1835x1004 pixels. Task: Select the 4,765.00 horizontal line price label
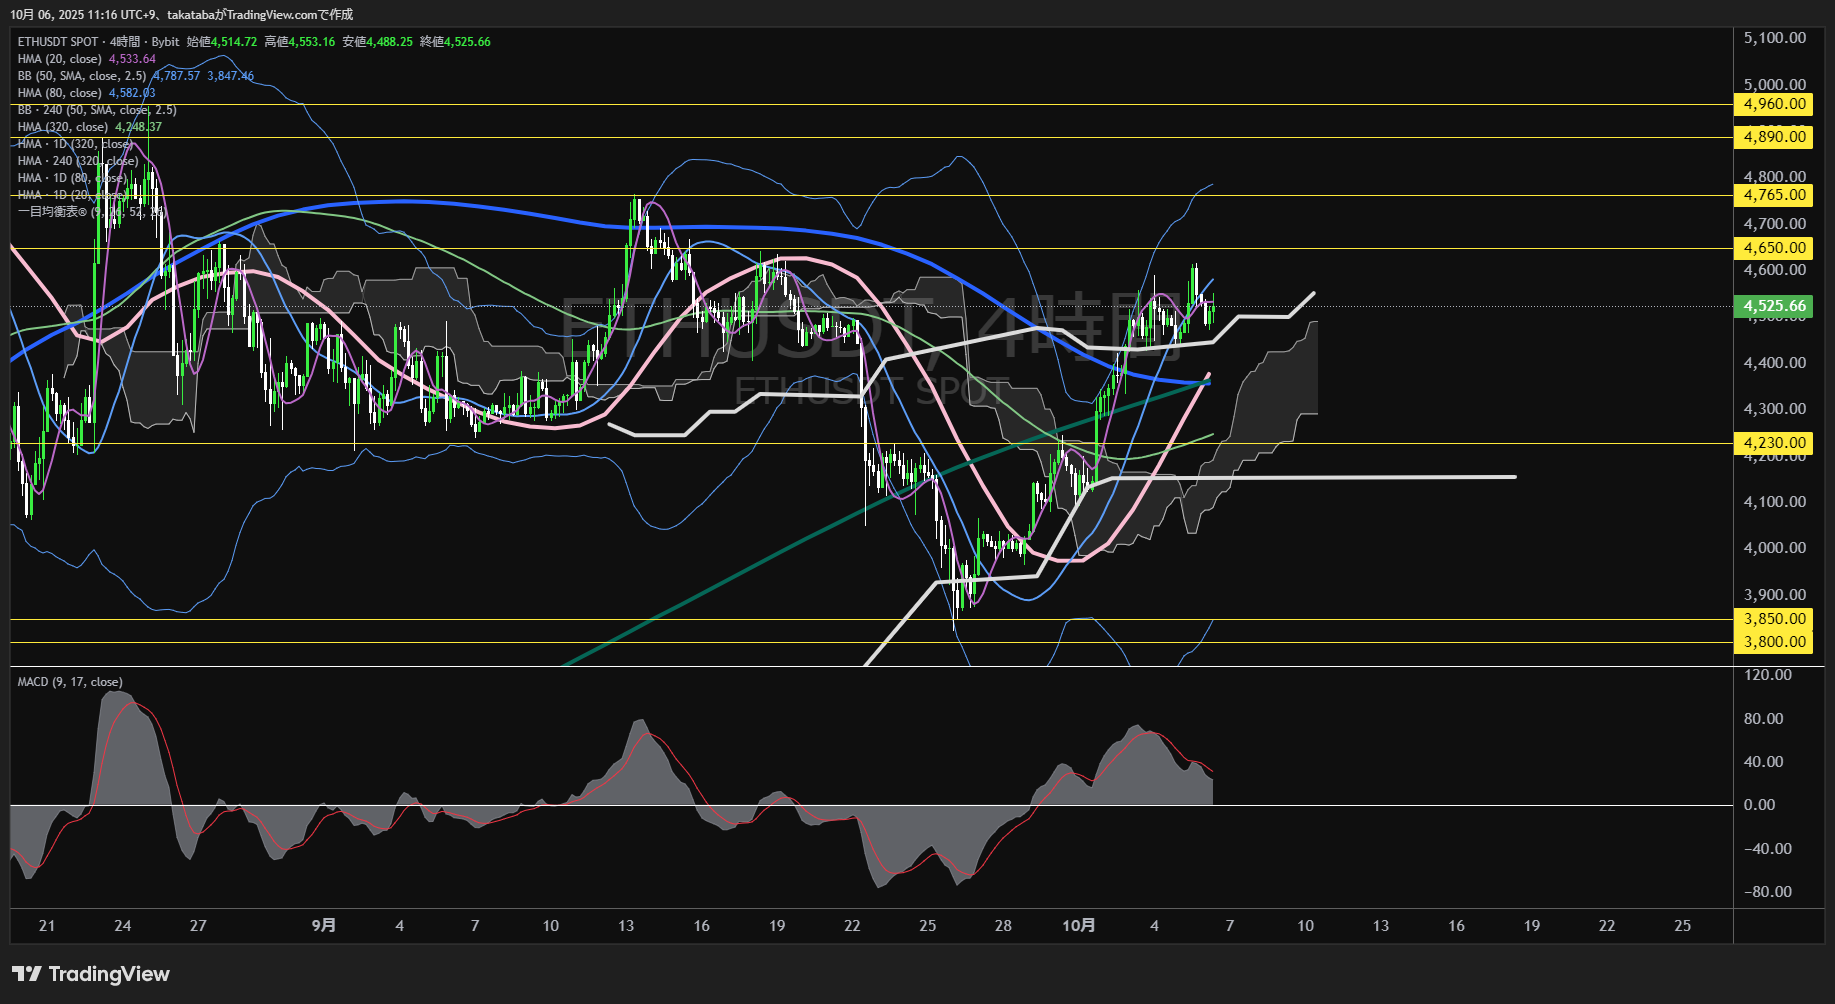point(1774,195)
